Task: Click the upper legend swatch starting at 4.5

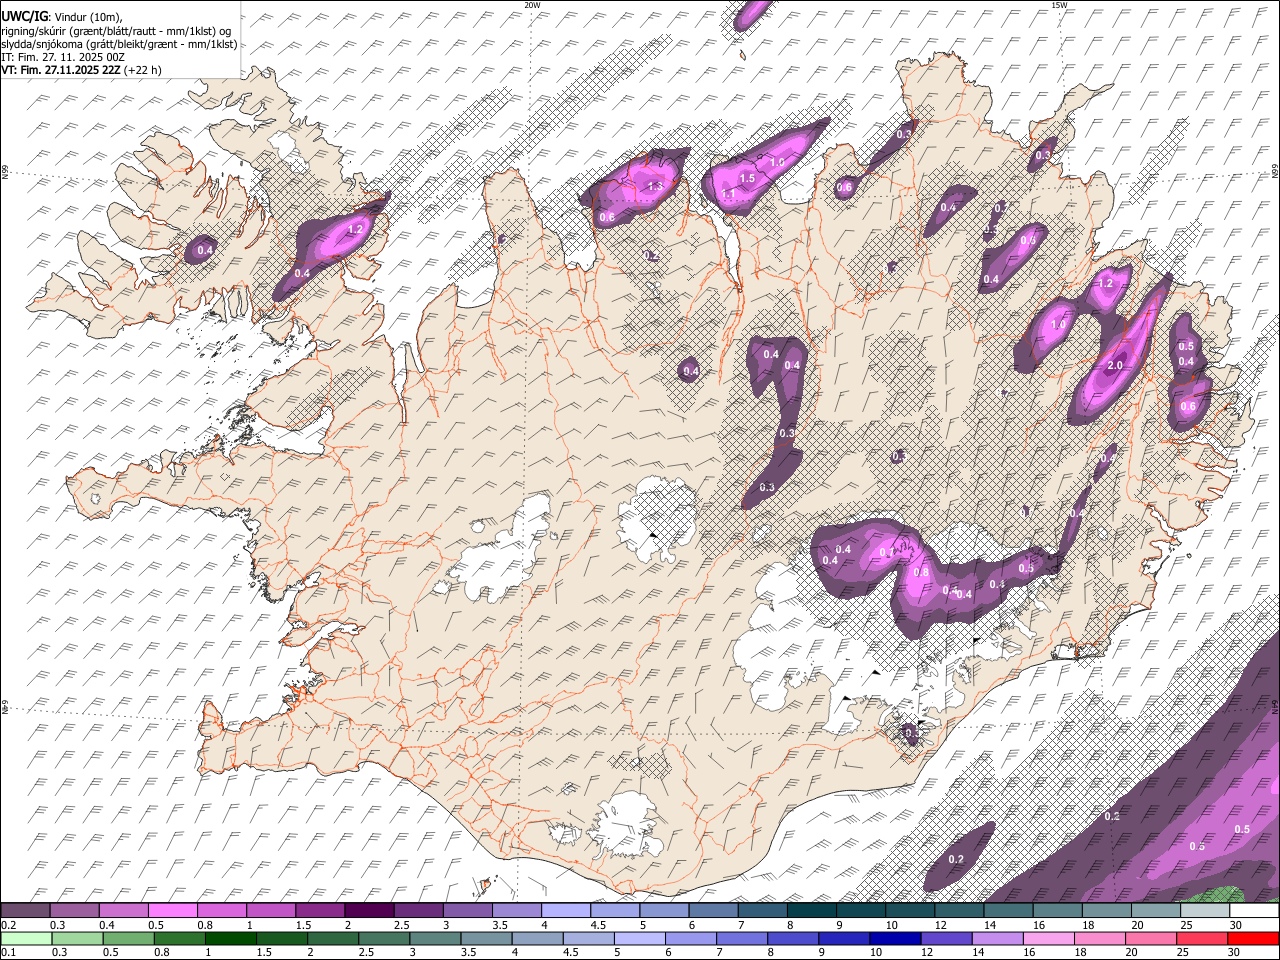Action: [x=614, y=911]
